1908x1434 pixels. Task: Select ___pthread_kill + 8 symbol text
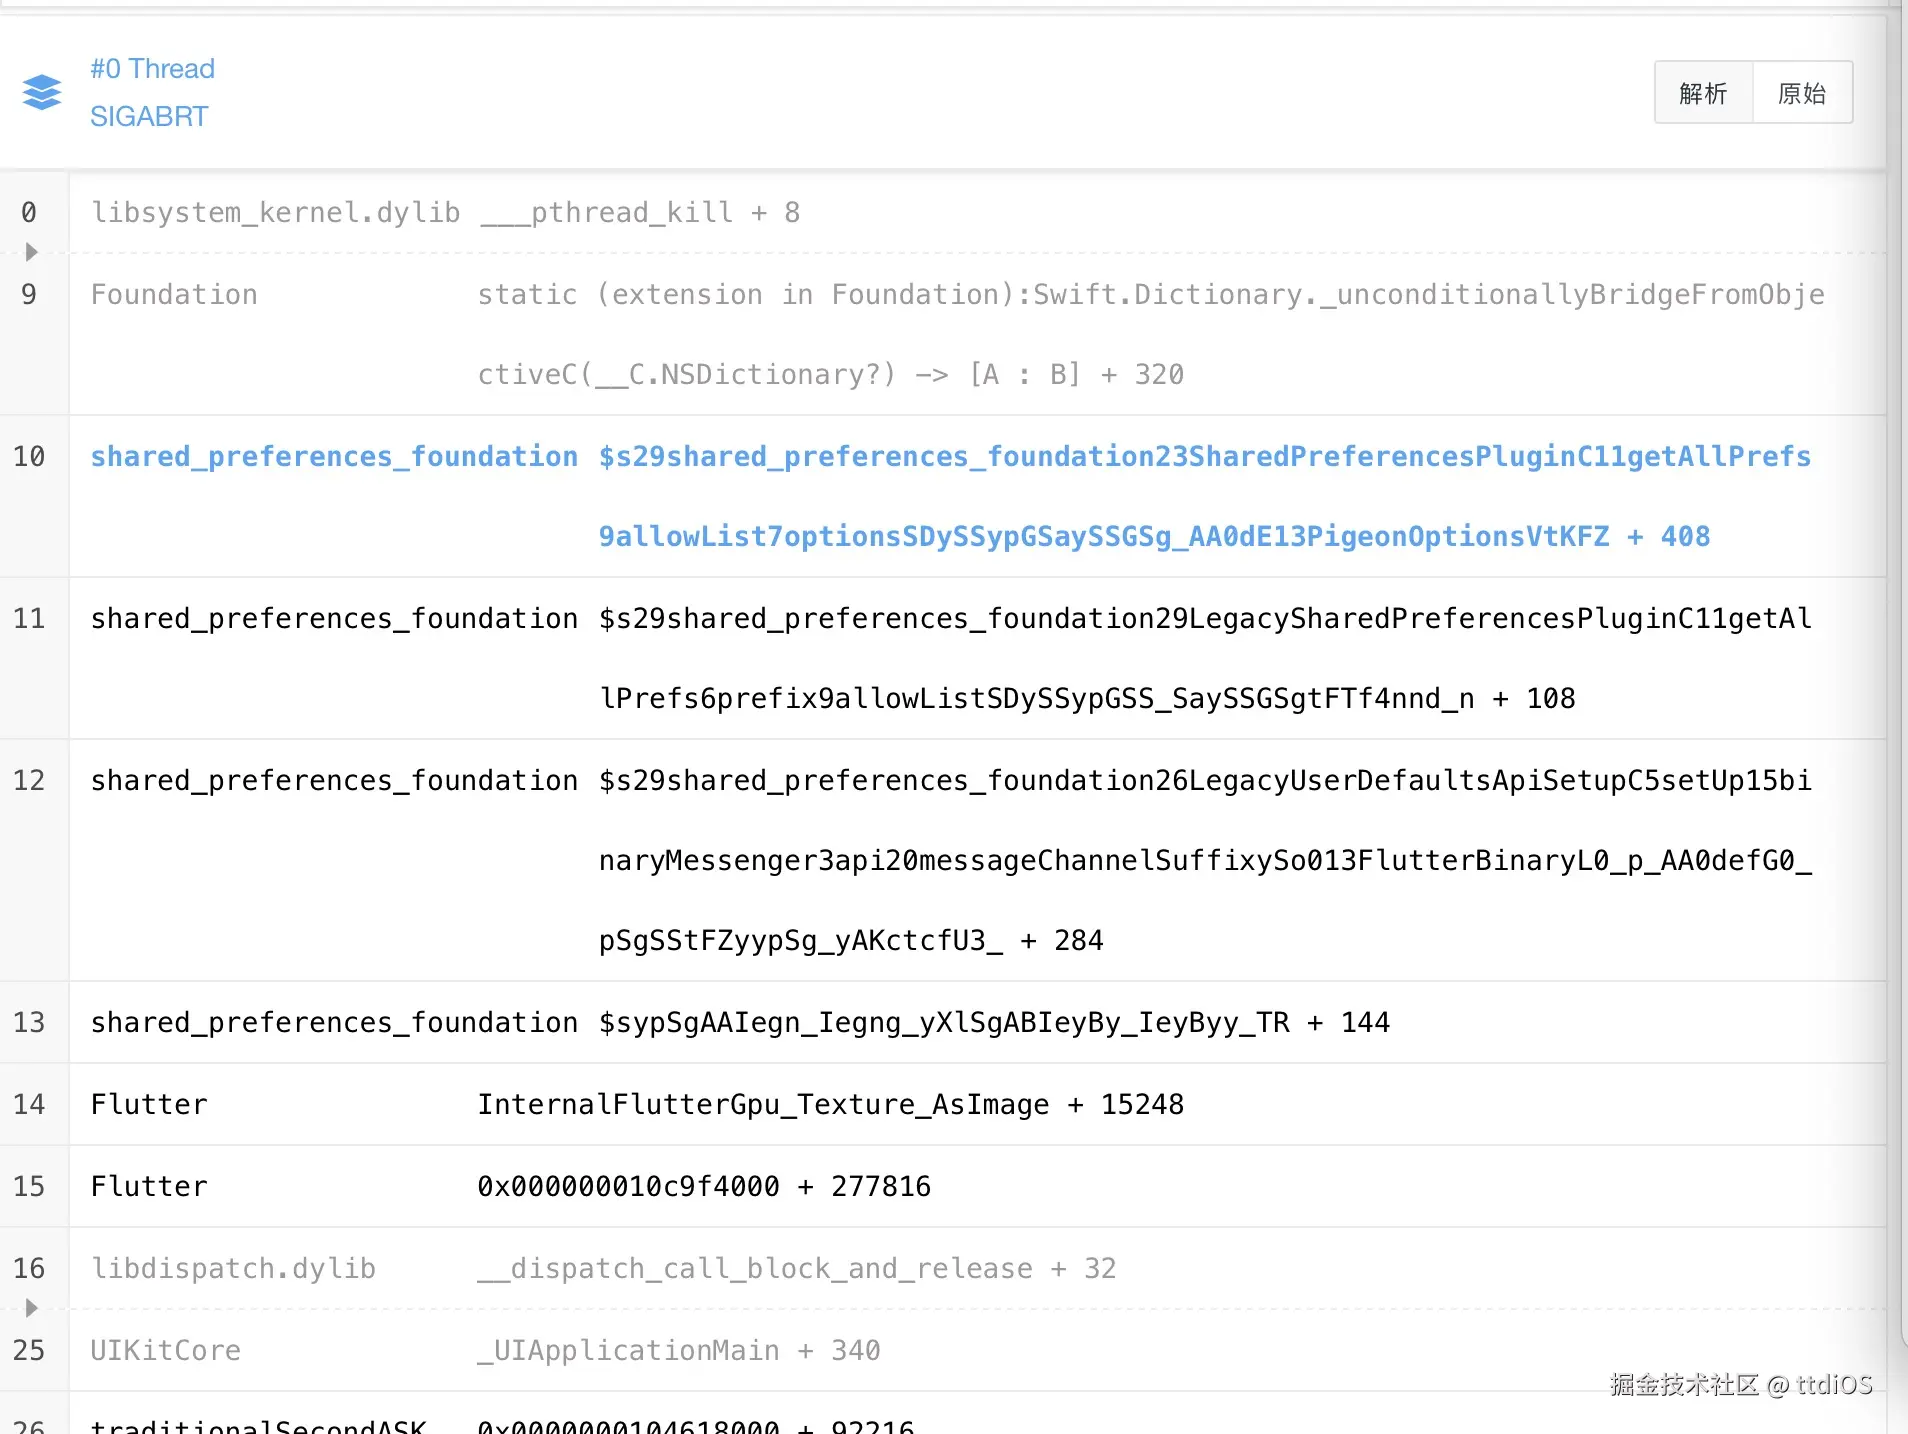click(x=640, y=212)
